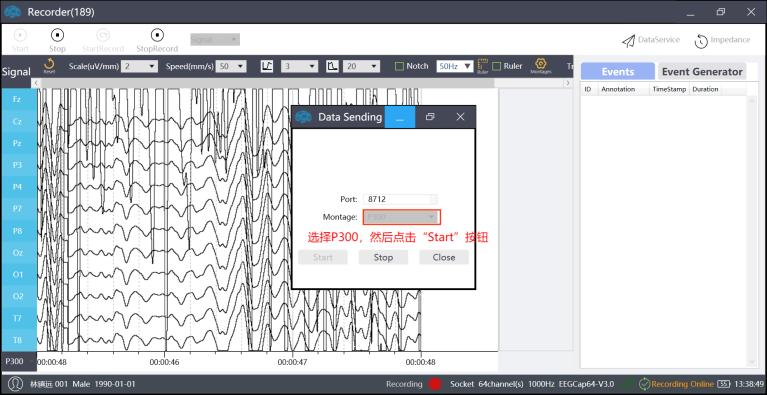
Task: Expand the 50Hz notch frequency dropdown
Action: (x=455, y=66)
